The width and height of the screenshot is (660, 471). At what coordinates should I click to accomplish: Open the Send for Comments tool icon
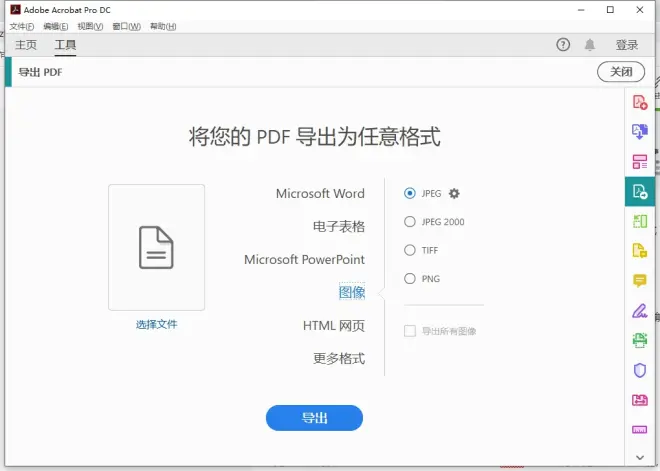[640, 250]
